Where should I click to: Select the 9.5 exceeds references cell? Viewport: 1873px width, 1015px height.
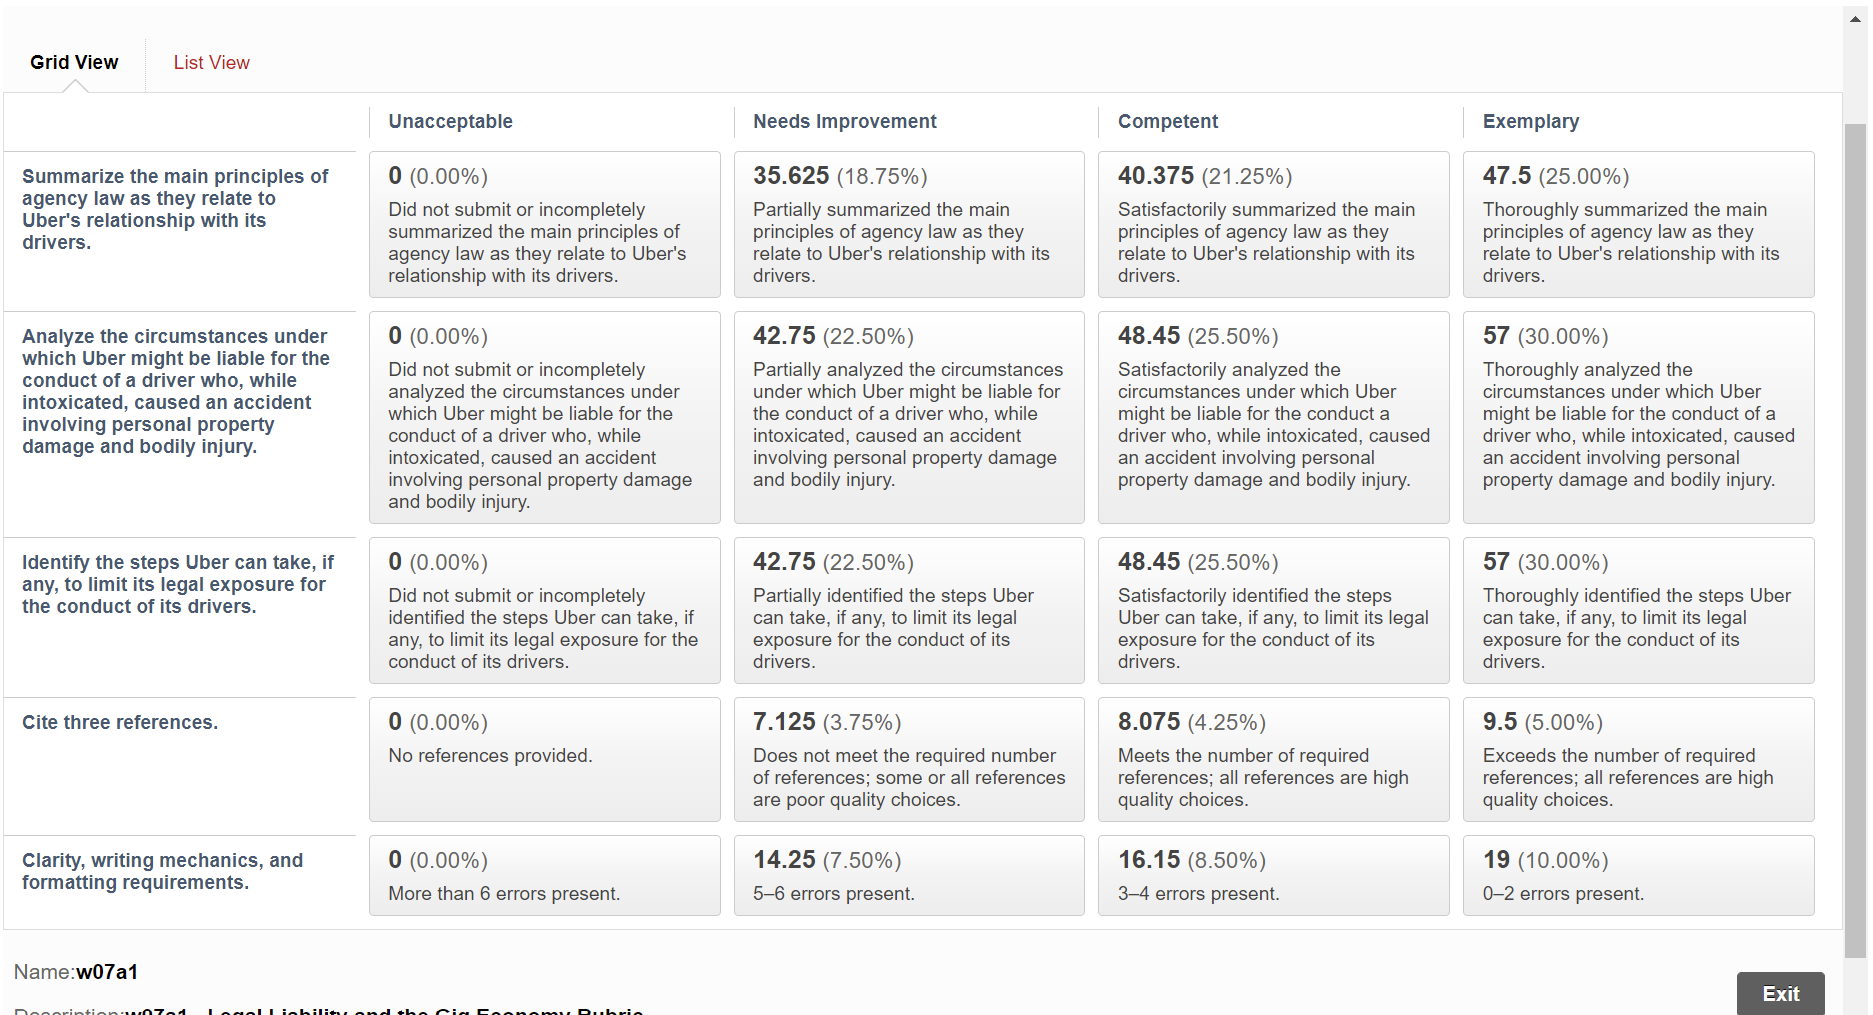tap(1638, 759)
